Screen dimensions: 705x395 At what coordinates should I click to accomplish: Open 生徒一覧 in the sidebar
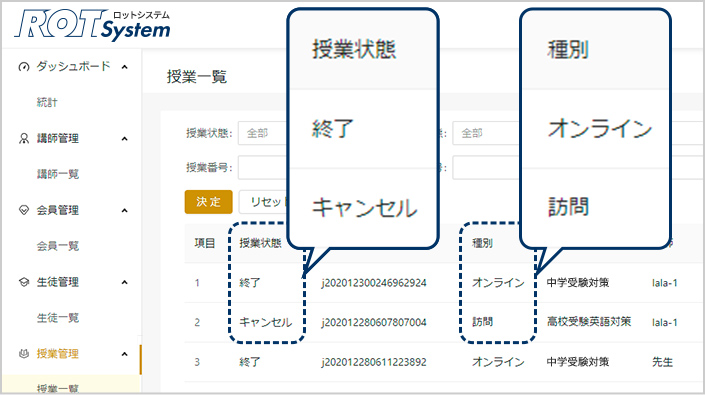(x=58, y=318)
